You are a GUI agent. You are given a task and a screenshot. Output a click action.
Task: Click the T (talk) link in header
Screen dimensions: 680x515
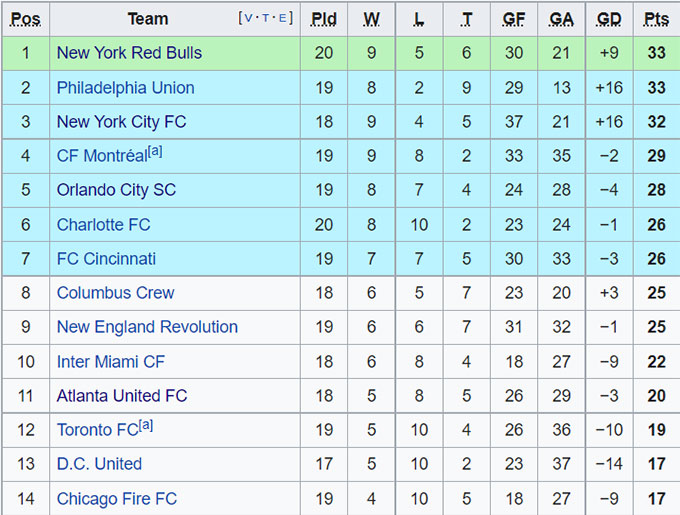coord(266,18)
